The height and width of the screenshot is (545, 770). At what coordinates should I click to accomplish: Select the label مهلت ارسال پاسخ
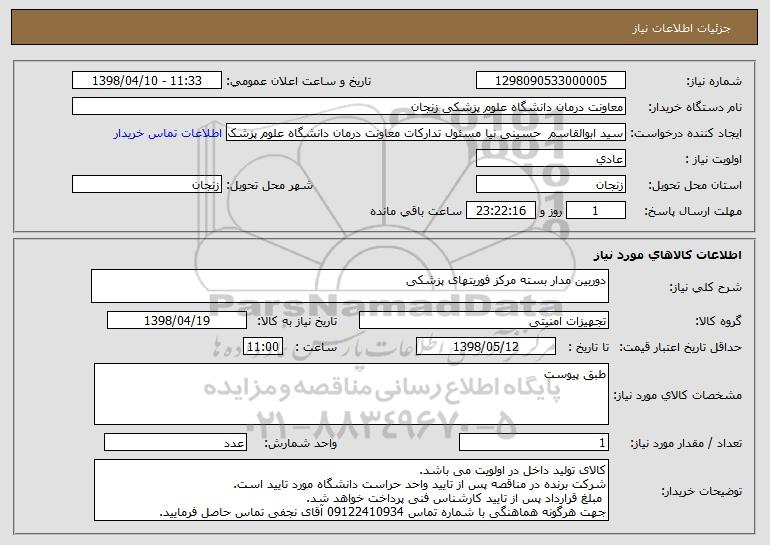(693, 211)
